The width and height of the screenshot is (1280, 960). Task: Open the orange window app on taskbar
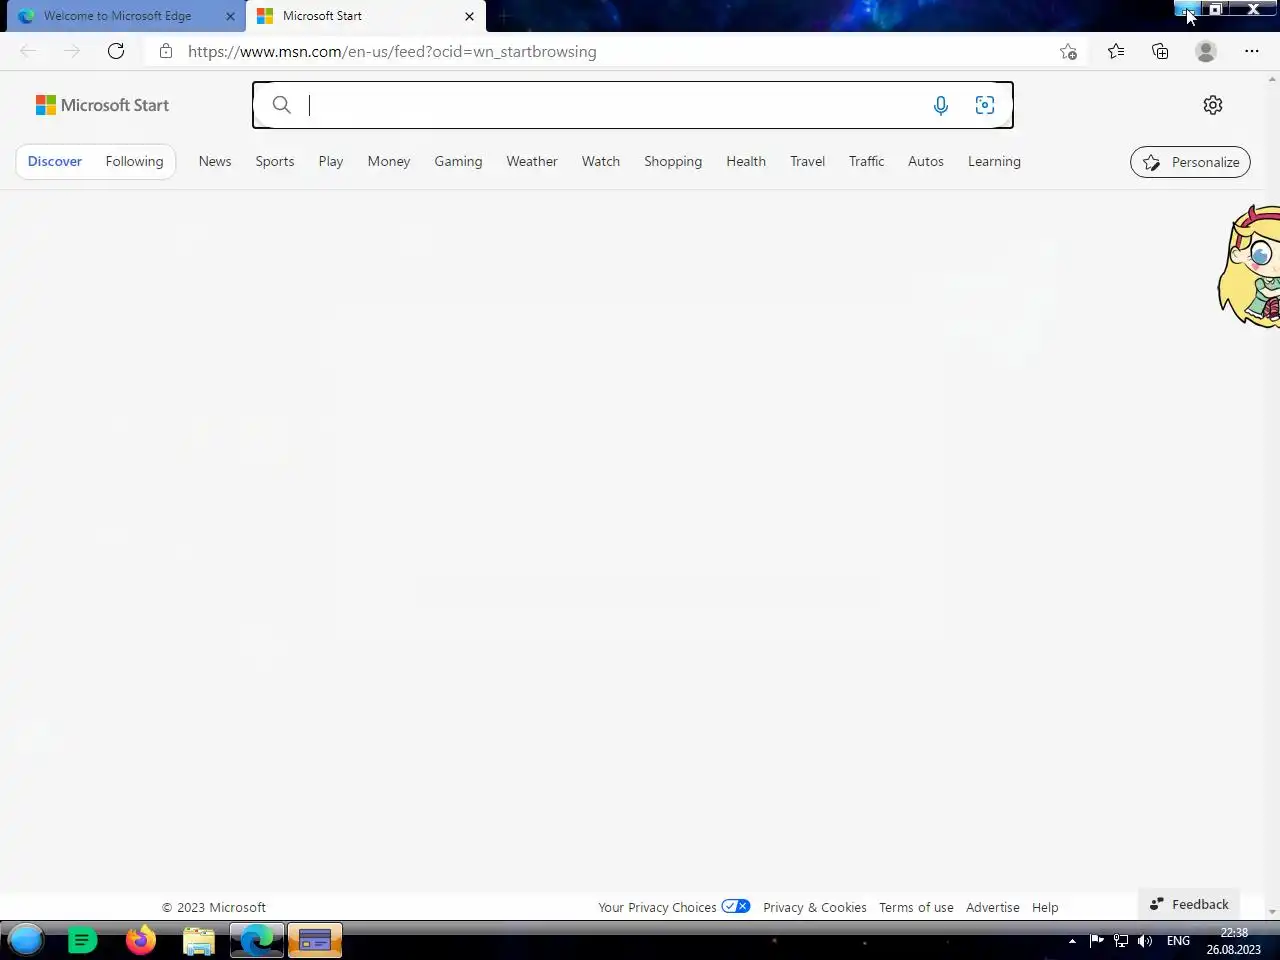click(x=315, y=940)
